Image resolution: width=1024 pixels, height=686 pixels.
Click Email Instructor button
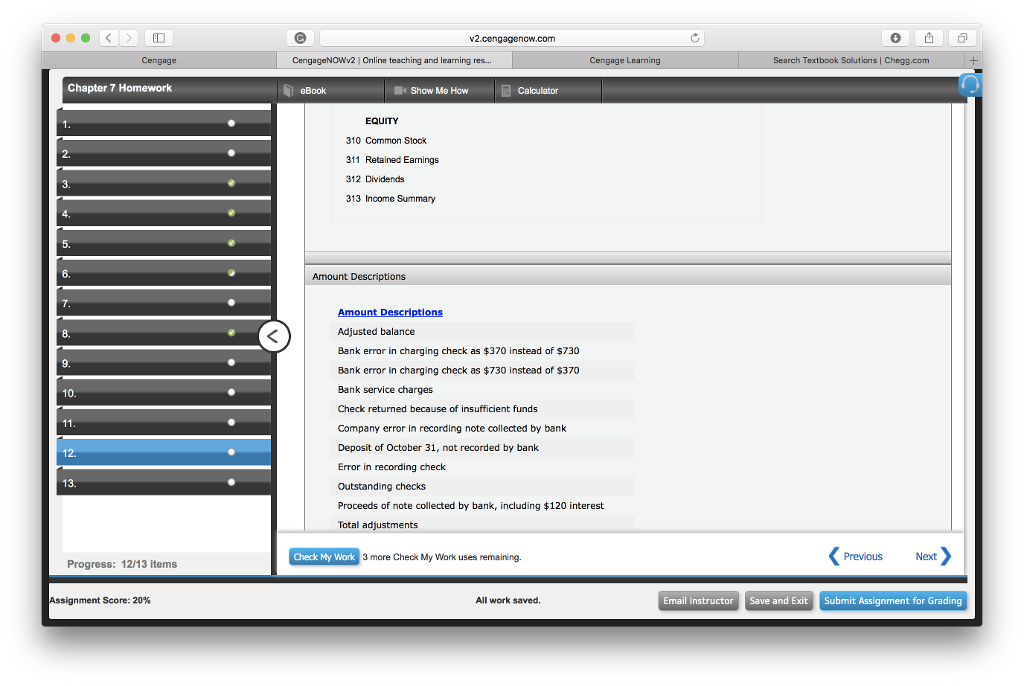698,600
